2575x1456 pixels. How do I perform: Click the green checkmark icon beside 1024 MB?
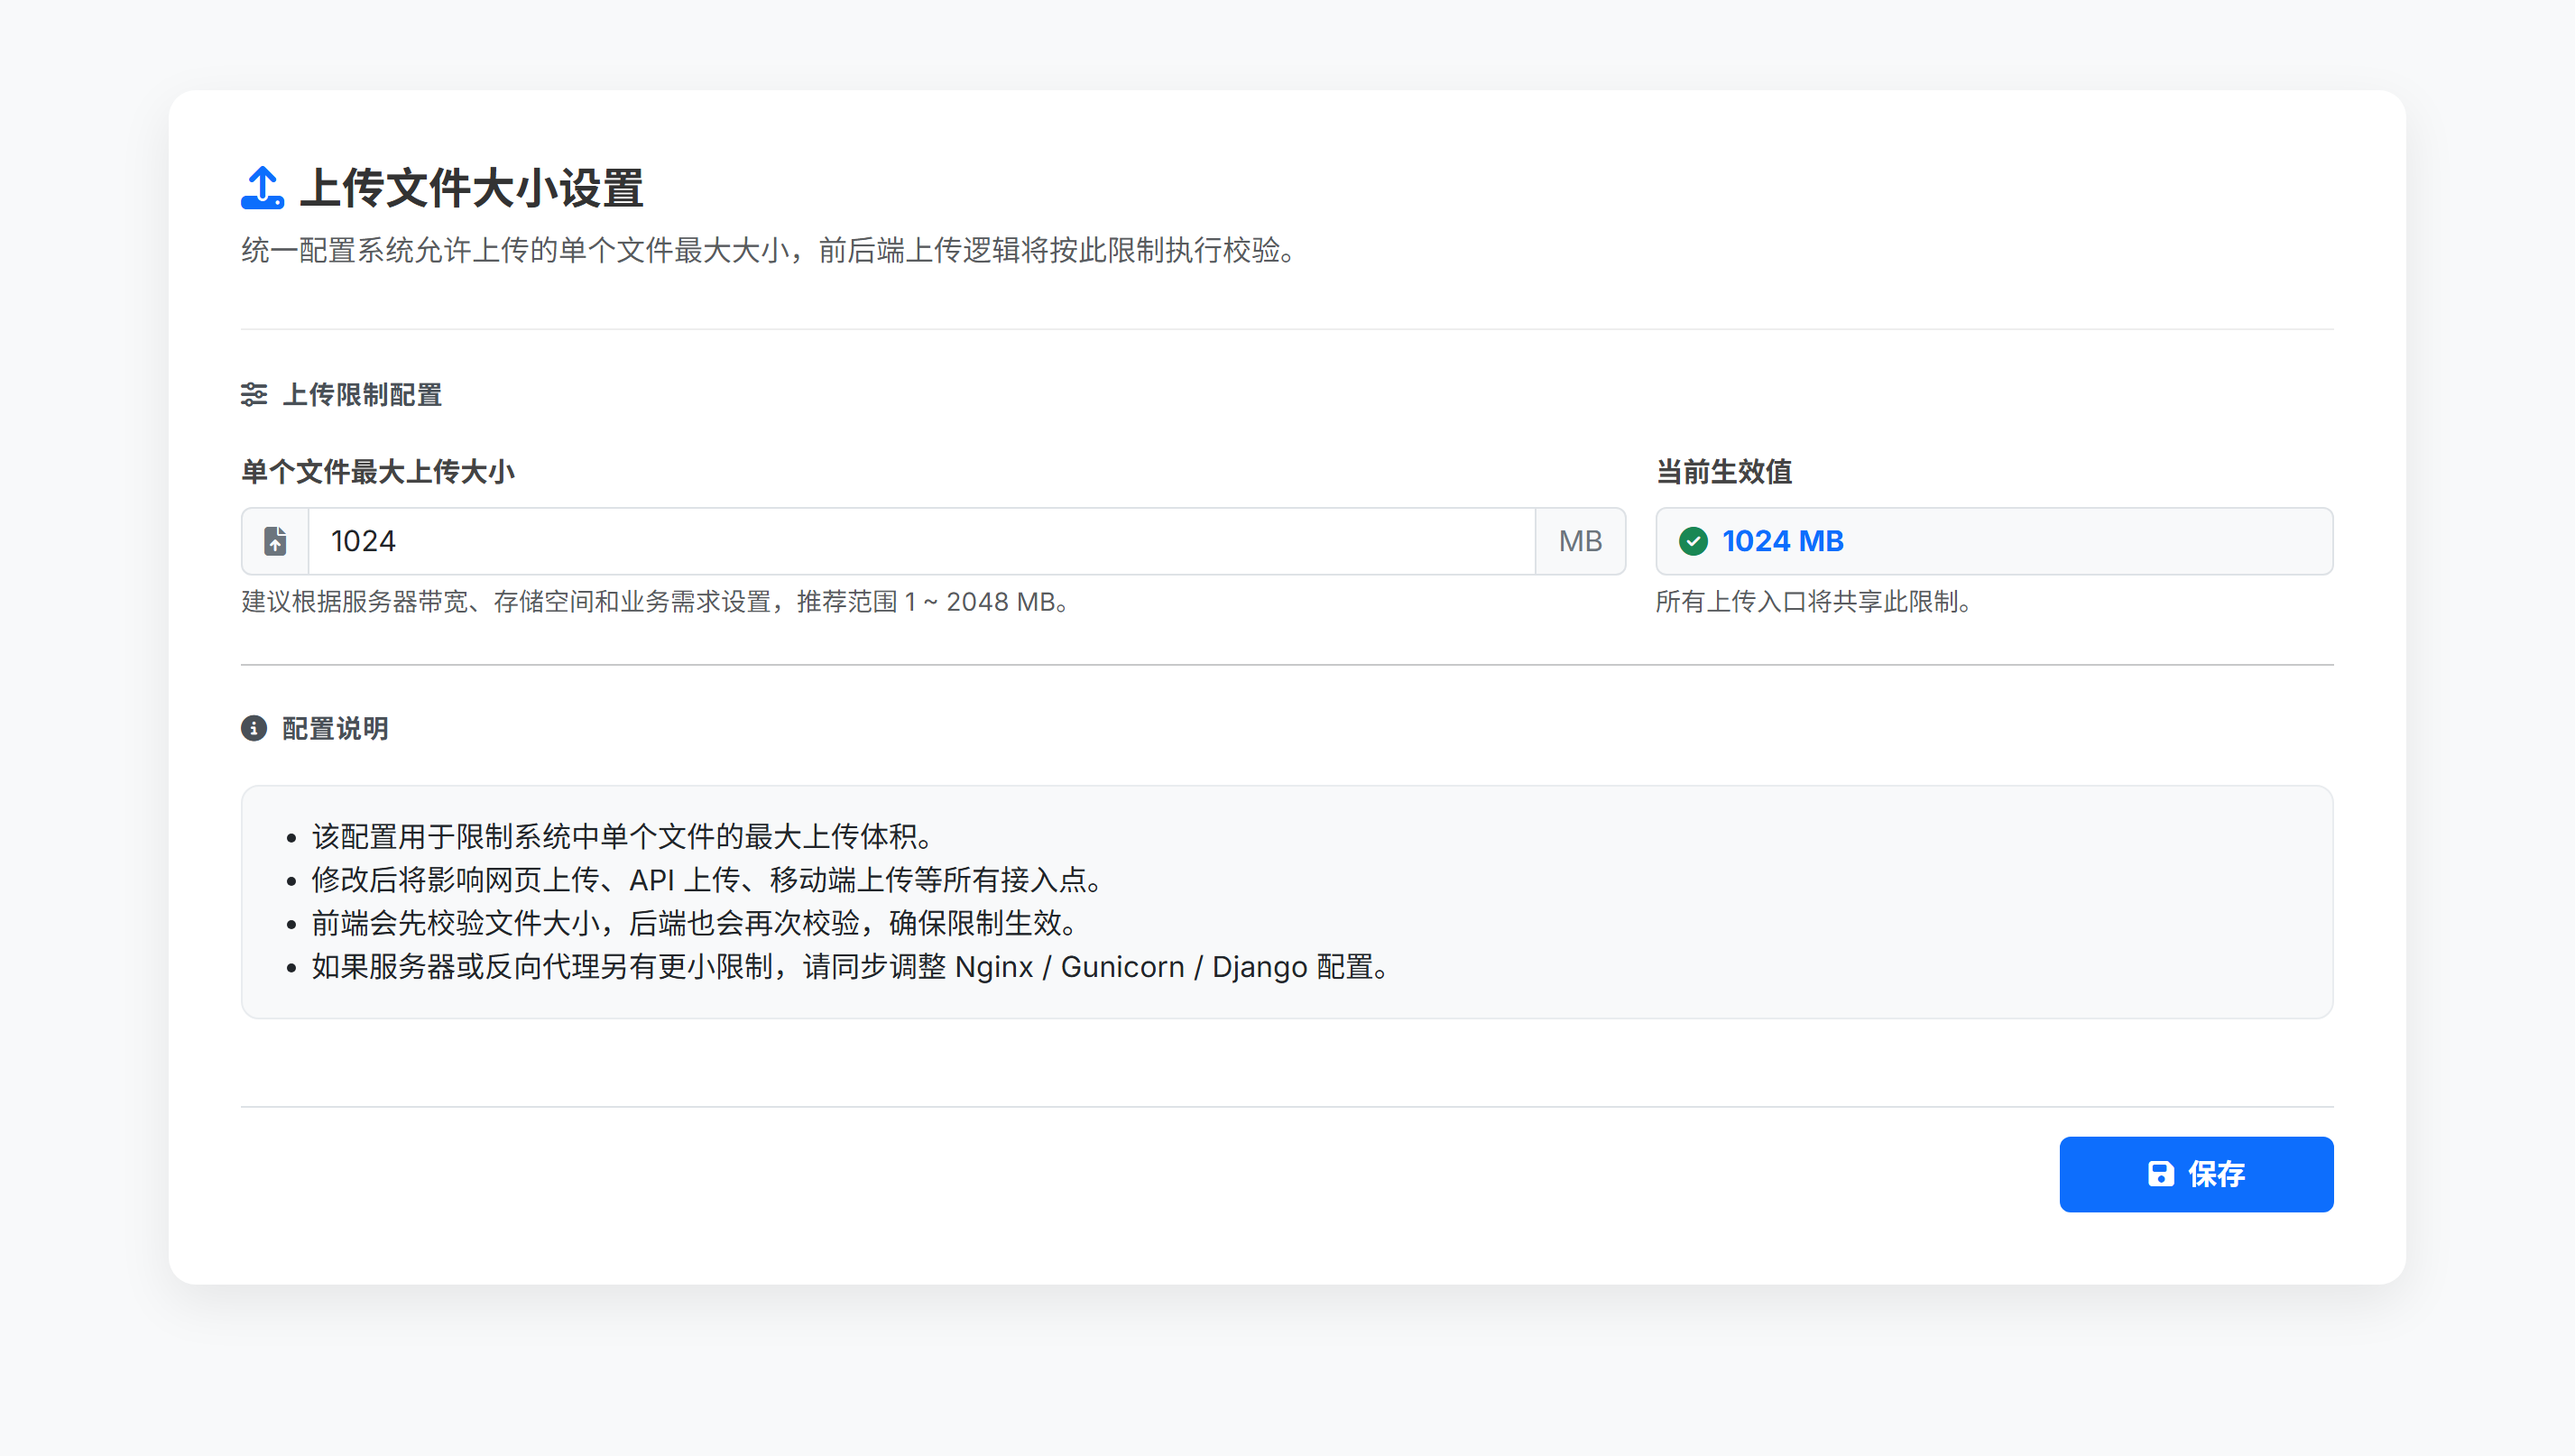[1694, 541]
